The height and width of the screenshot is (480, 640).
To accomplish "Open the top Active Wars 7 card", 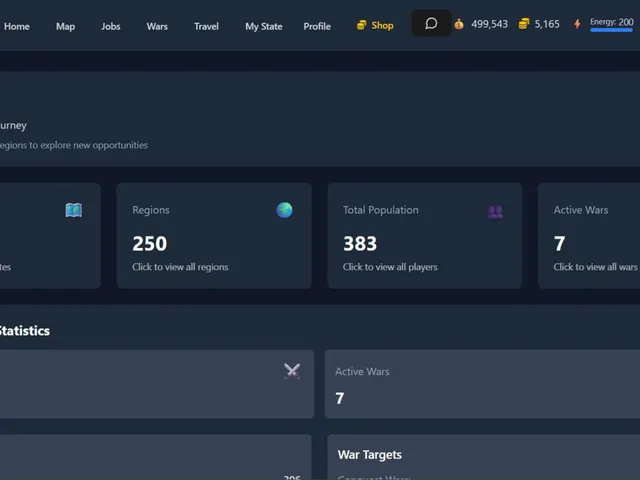I will click(x=589, y=236).
